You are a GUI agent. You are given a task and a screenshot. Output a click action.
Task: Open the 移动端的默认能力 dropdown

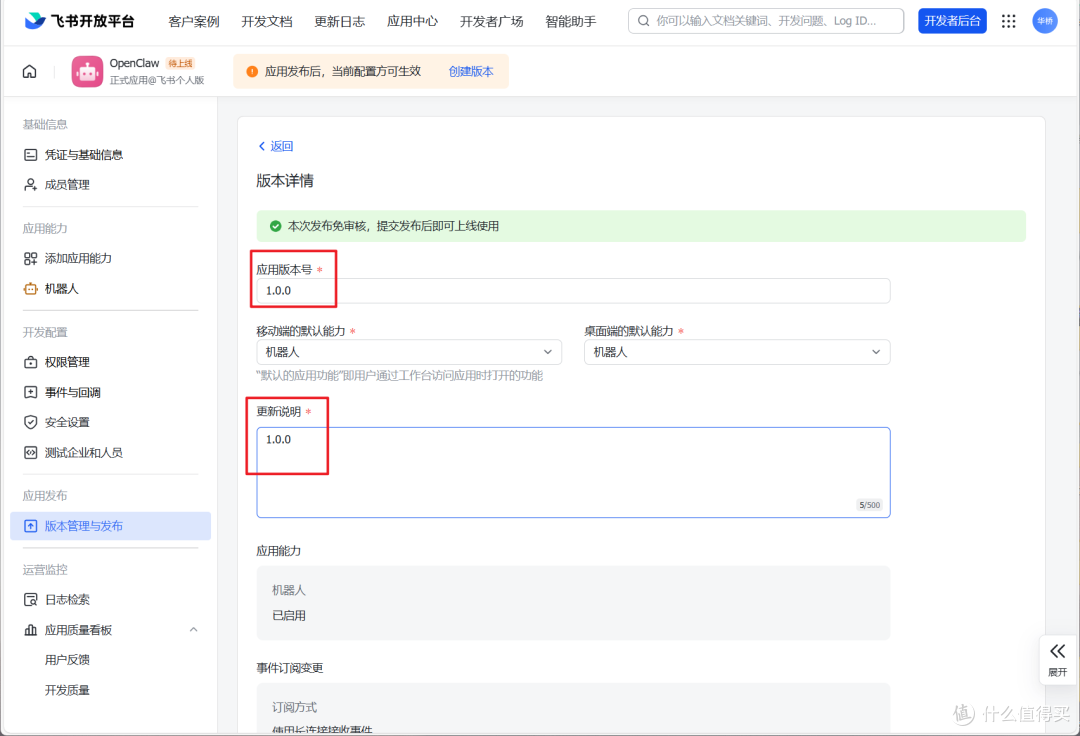pos(409,352)
